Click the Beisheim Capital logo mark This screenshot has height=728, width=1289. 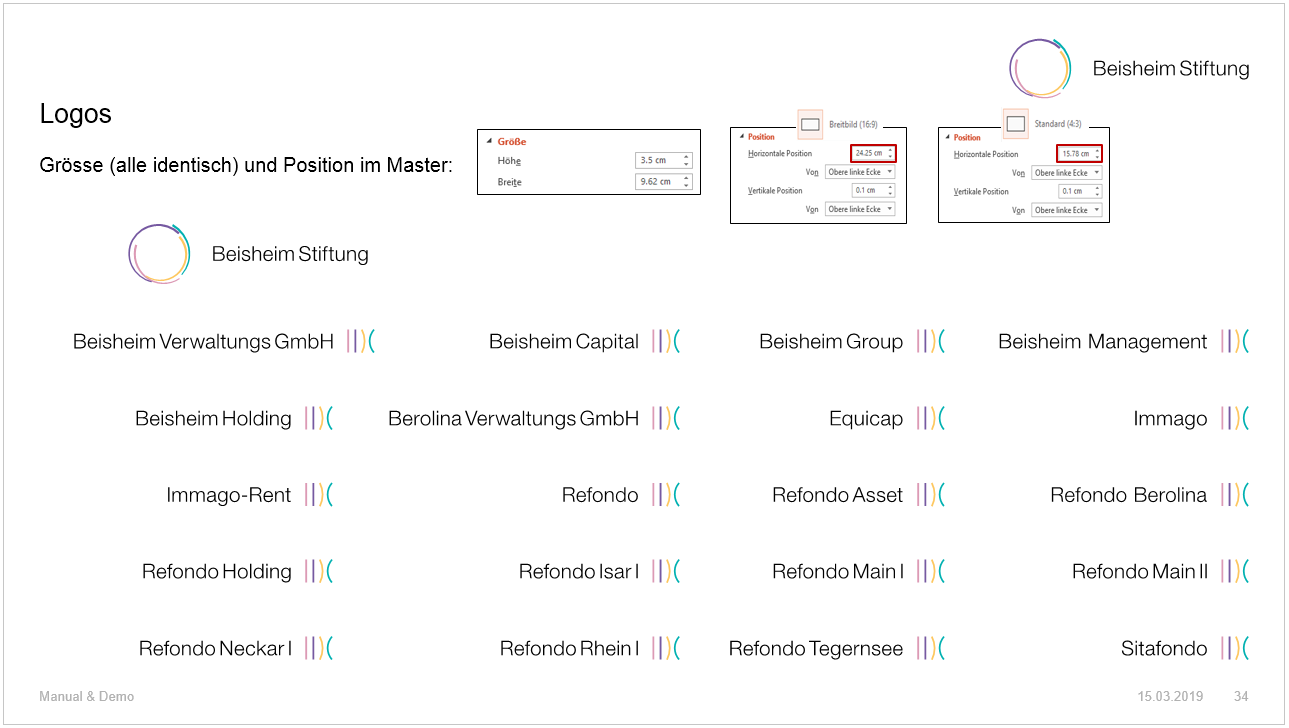tap(666, 341)
